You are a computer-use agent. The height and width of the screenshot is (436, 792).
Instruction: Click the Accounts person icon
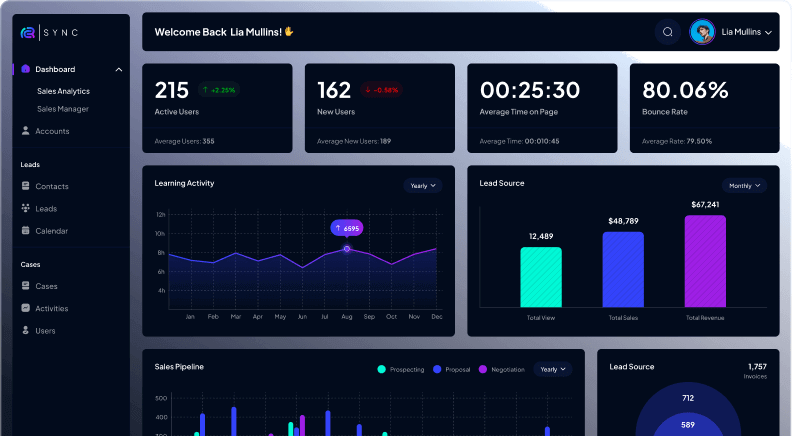coord(25,130)
